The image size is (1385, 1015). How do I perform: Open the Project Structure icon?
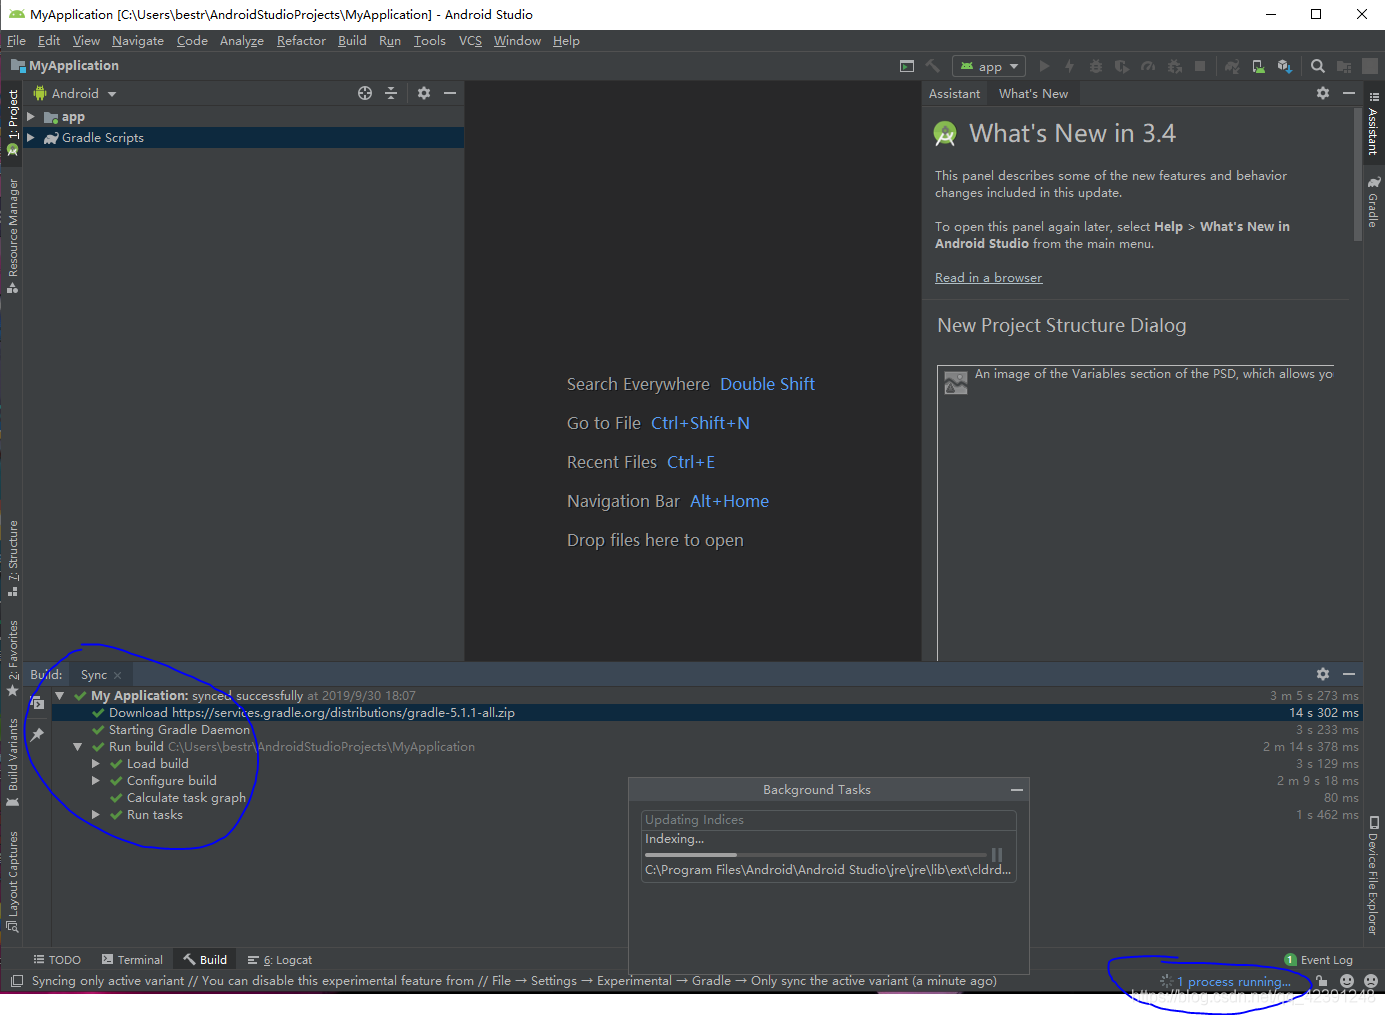coord(1344,66)
